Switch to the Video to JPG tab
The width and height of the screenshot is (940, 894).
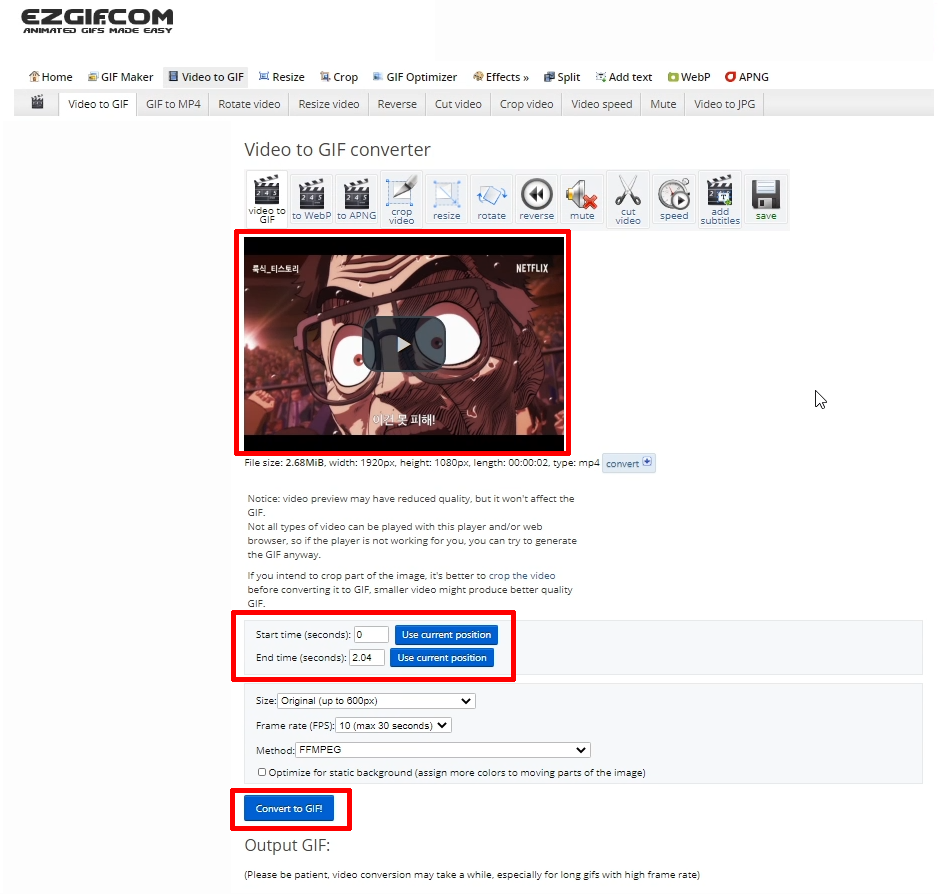(x=724, y=104)
